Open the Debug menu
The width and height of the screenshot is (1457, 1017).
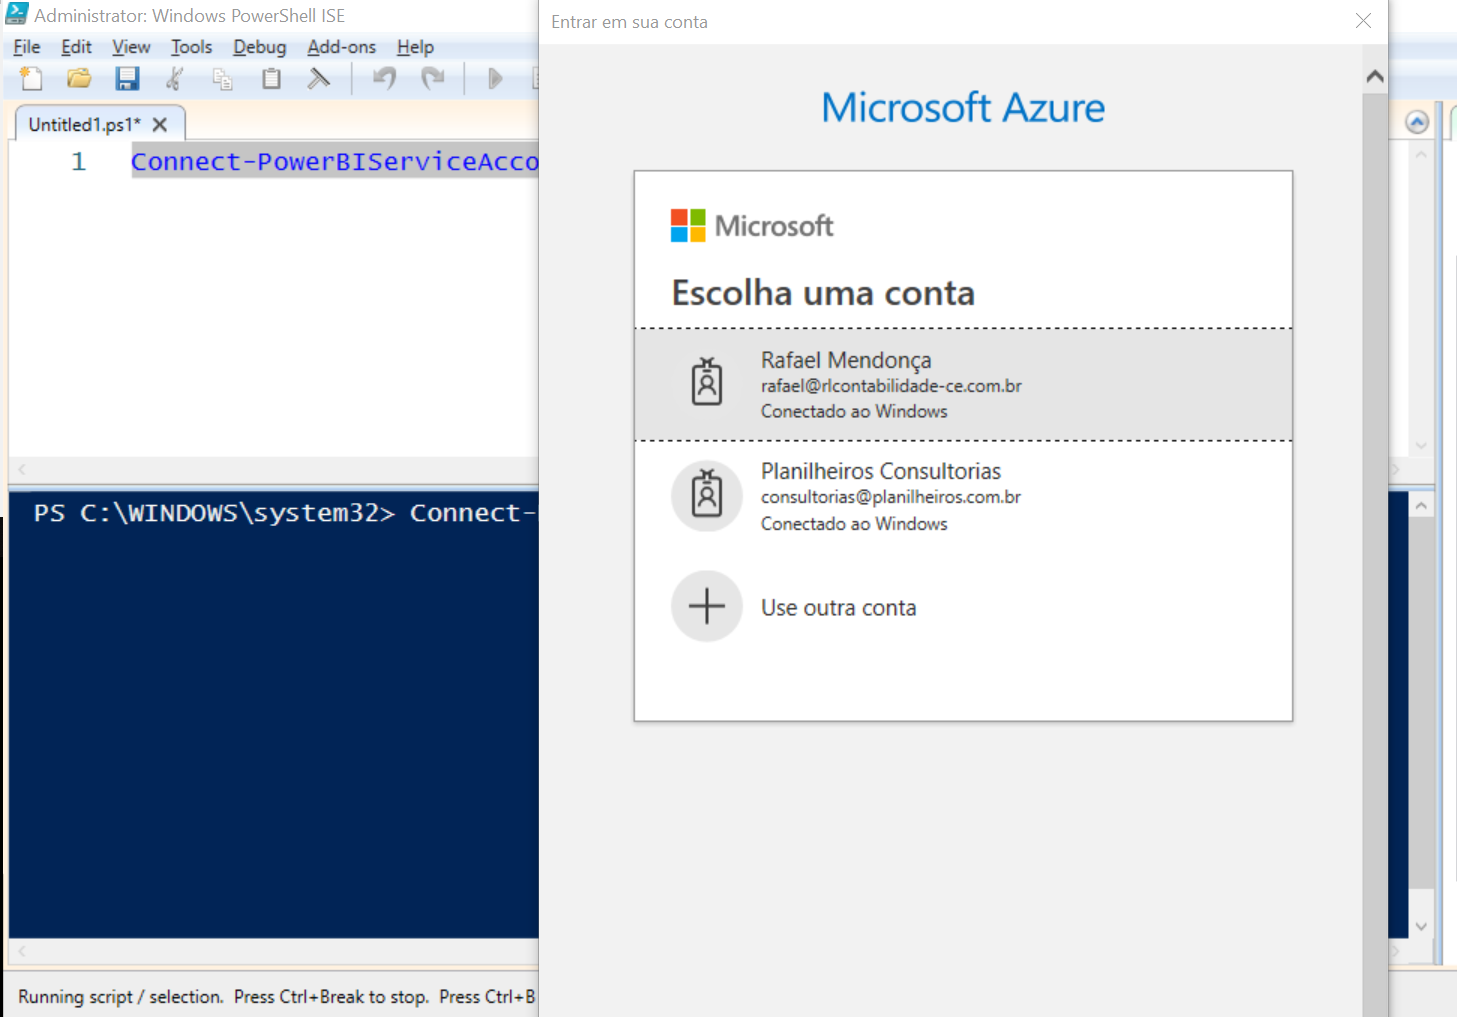[x=259, y=46]
